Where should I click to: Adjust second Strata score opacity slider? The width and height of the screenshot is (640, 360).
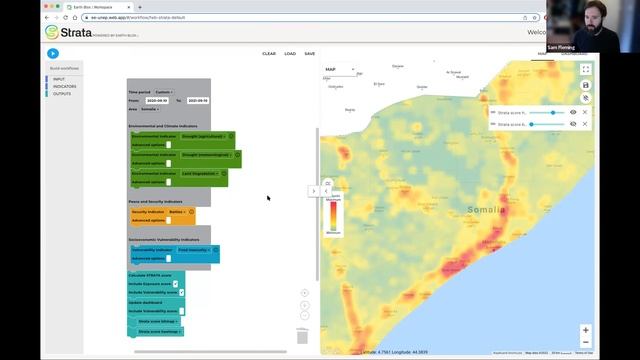[547, 124]
